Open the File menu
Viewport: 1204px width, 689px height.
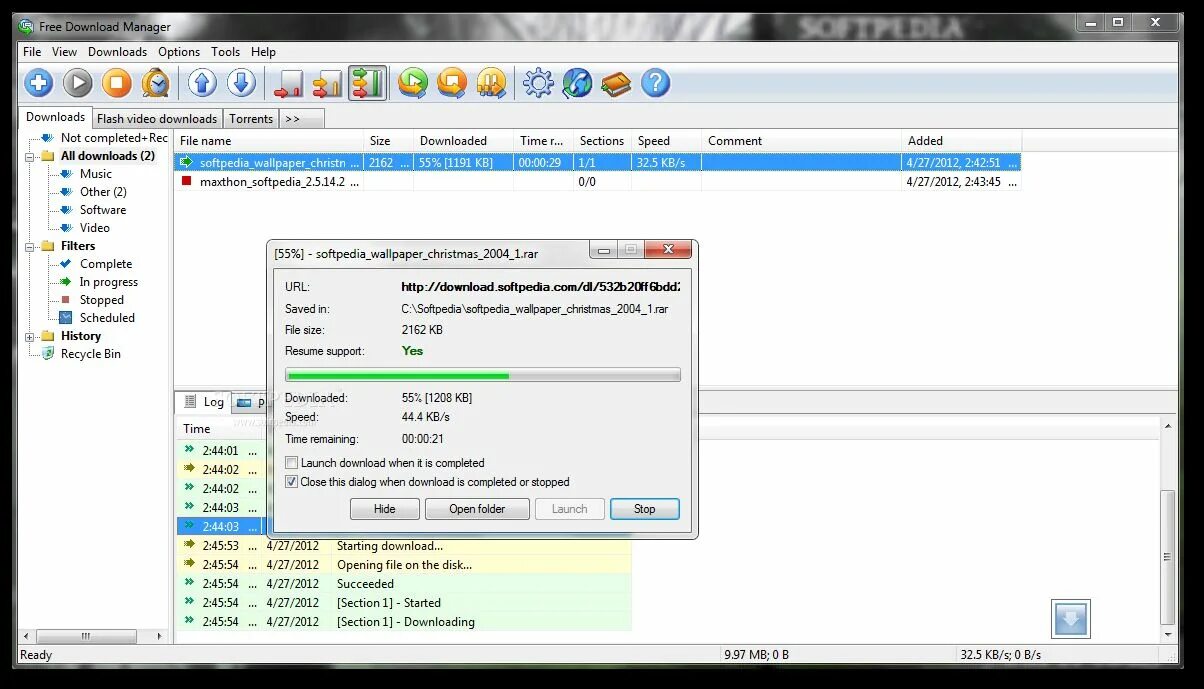[32, 52]
